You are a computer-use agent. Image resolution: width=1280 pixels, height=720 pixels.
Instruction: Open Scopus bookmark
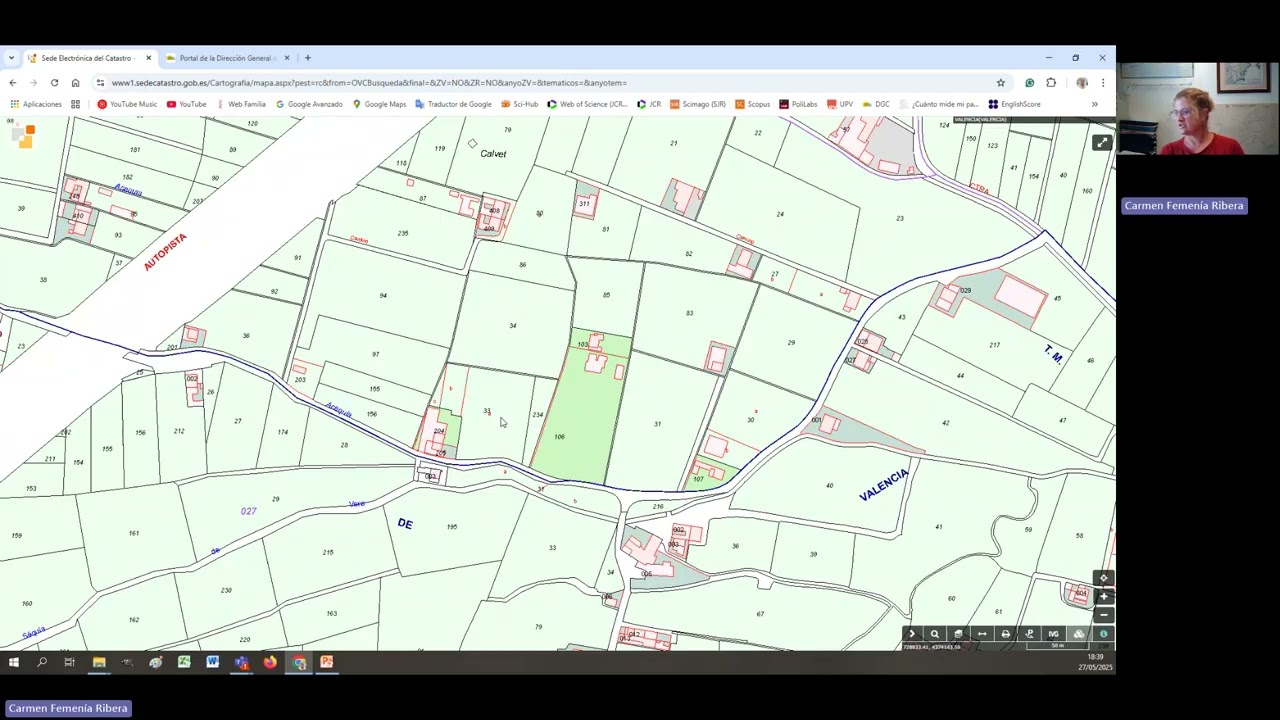(752, 104)
